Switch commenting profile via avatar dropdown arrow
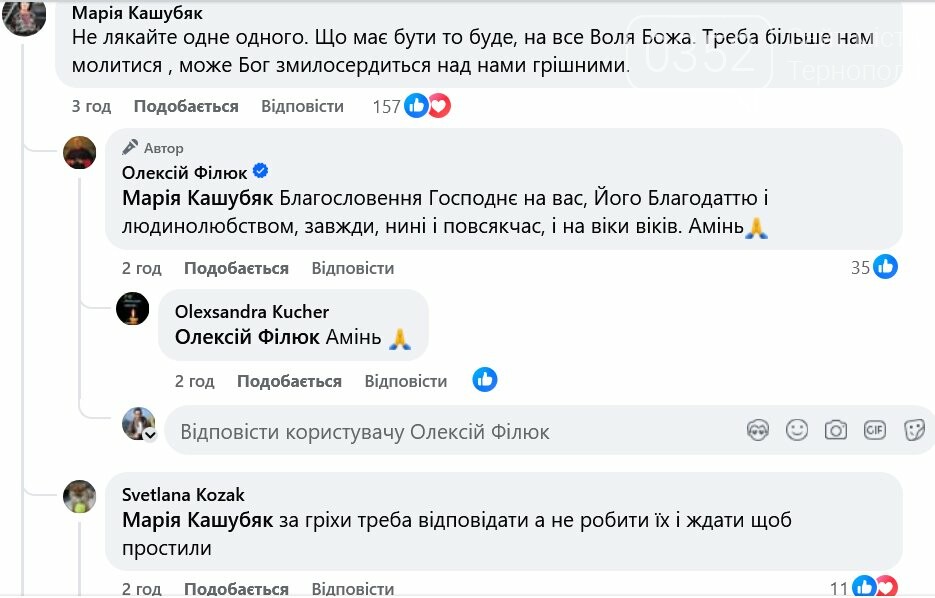The width and height of the screenshot is (935, 598). 150,436
